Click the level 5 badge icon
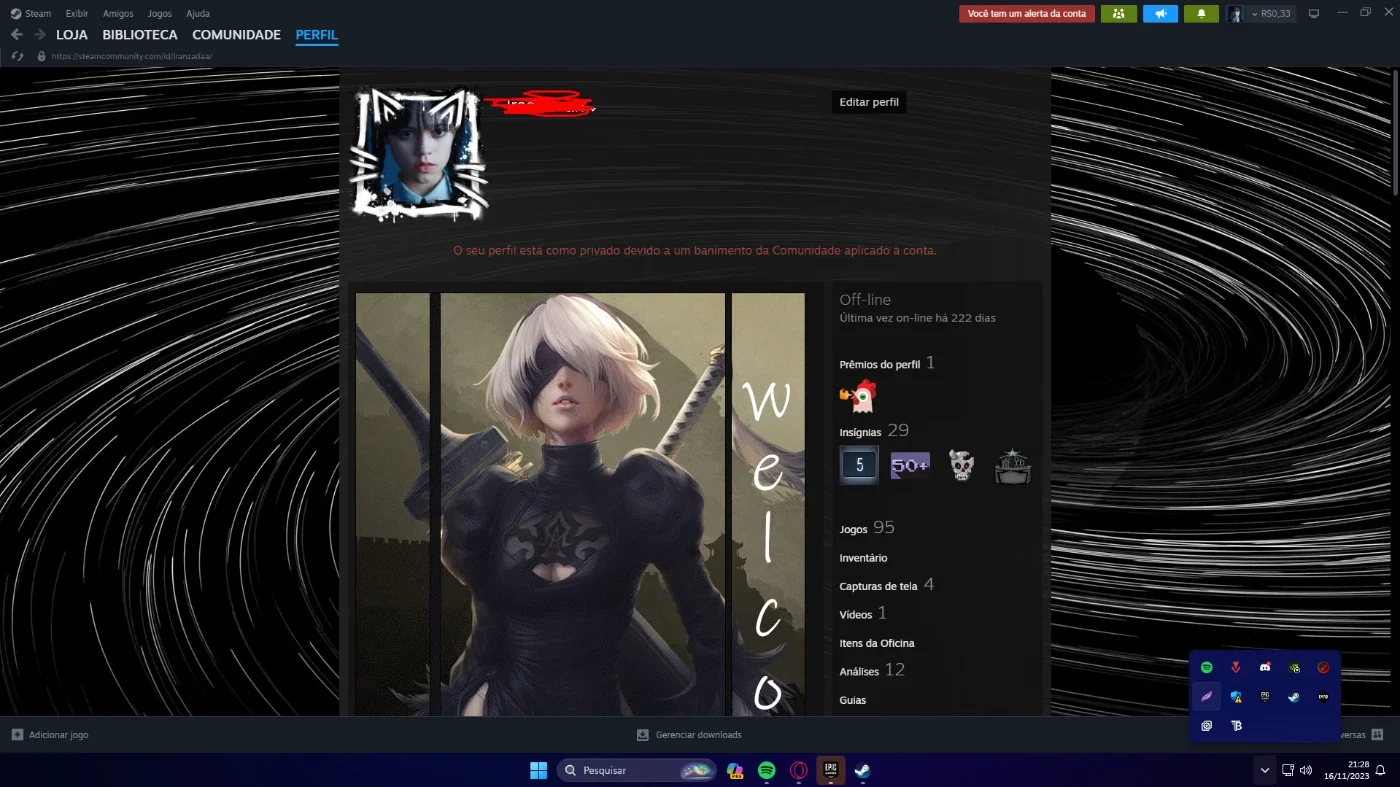 click(x=859, y=465)
